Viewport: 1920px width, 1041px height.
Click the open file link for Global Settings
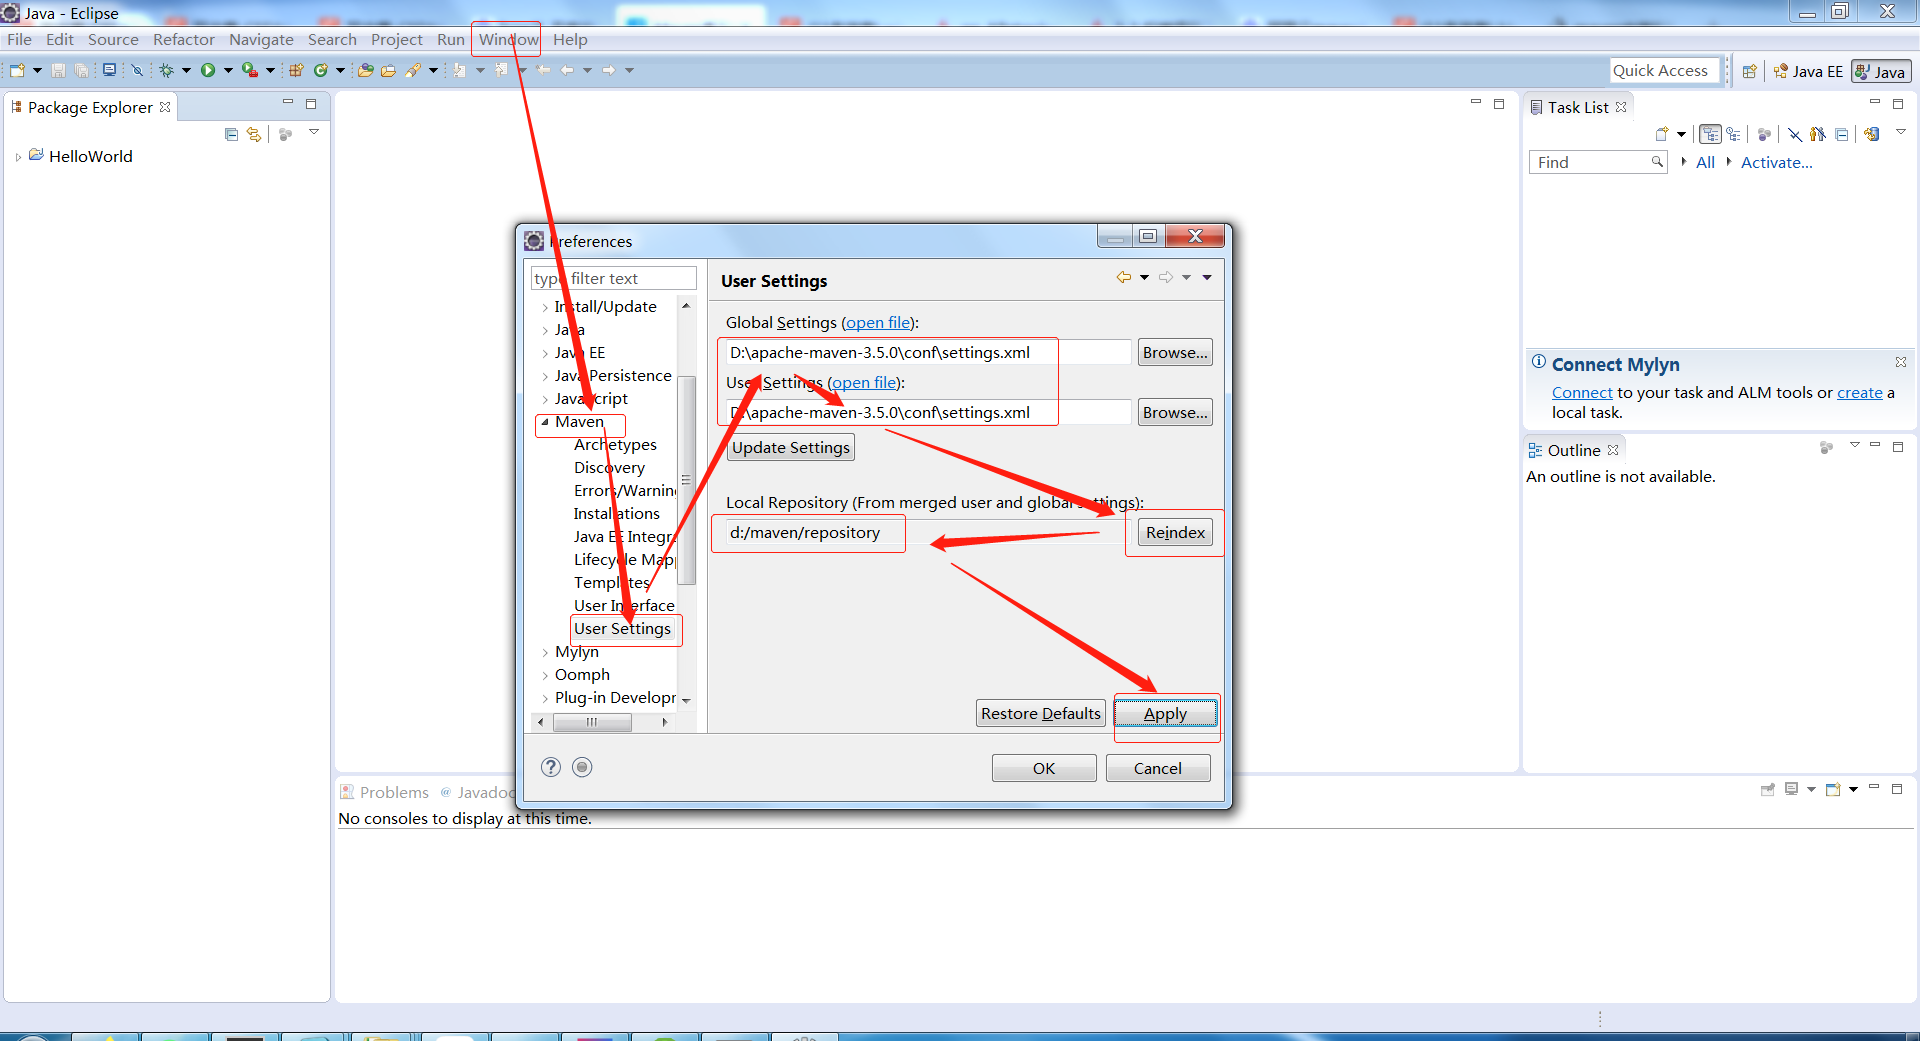pyautogui.click(x=879, y=322)
